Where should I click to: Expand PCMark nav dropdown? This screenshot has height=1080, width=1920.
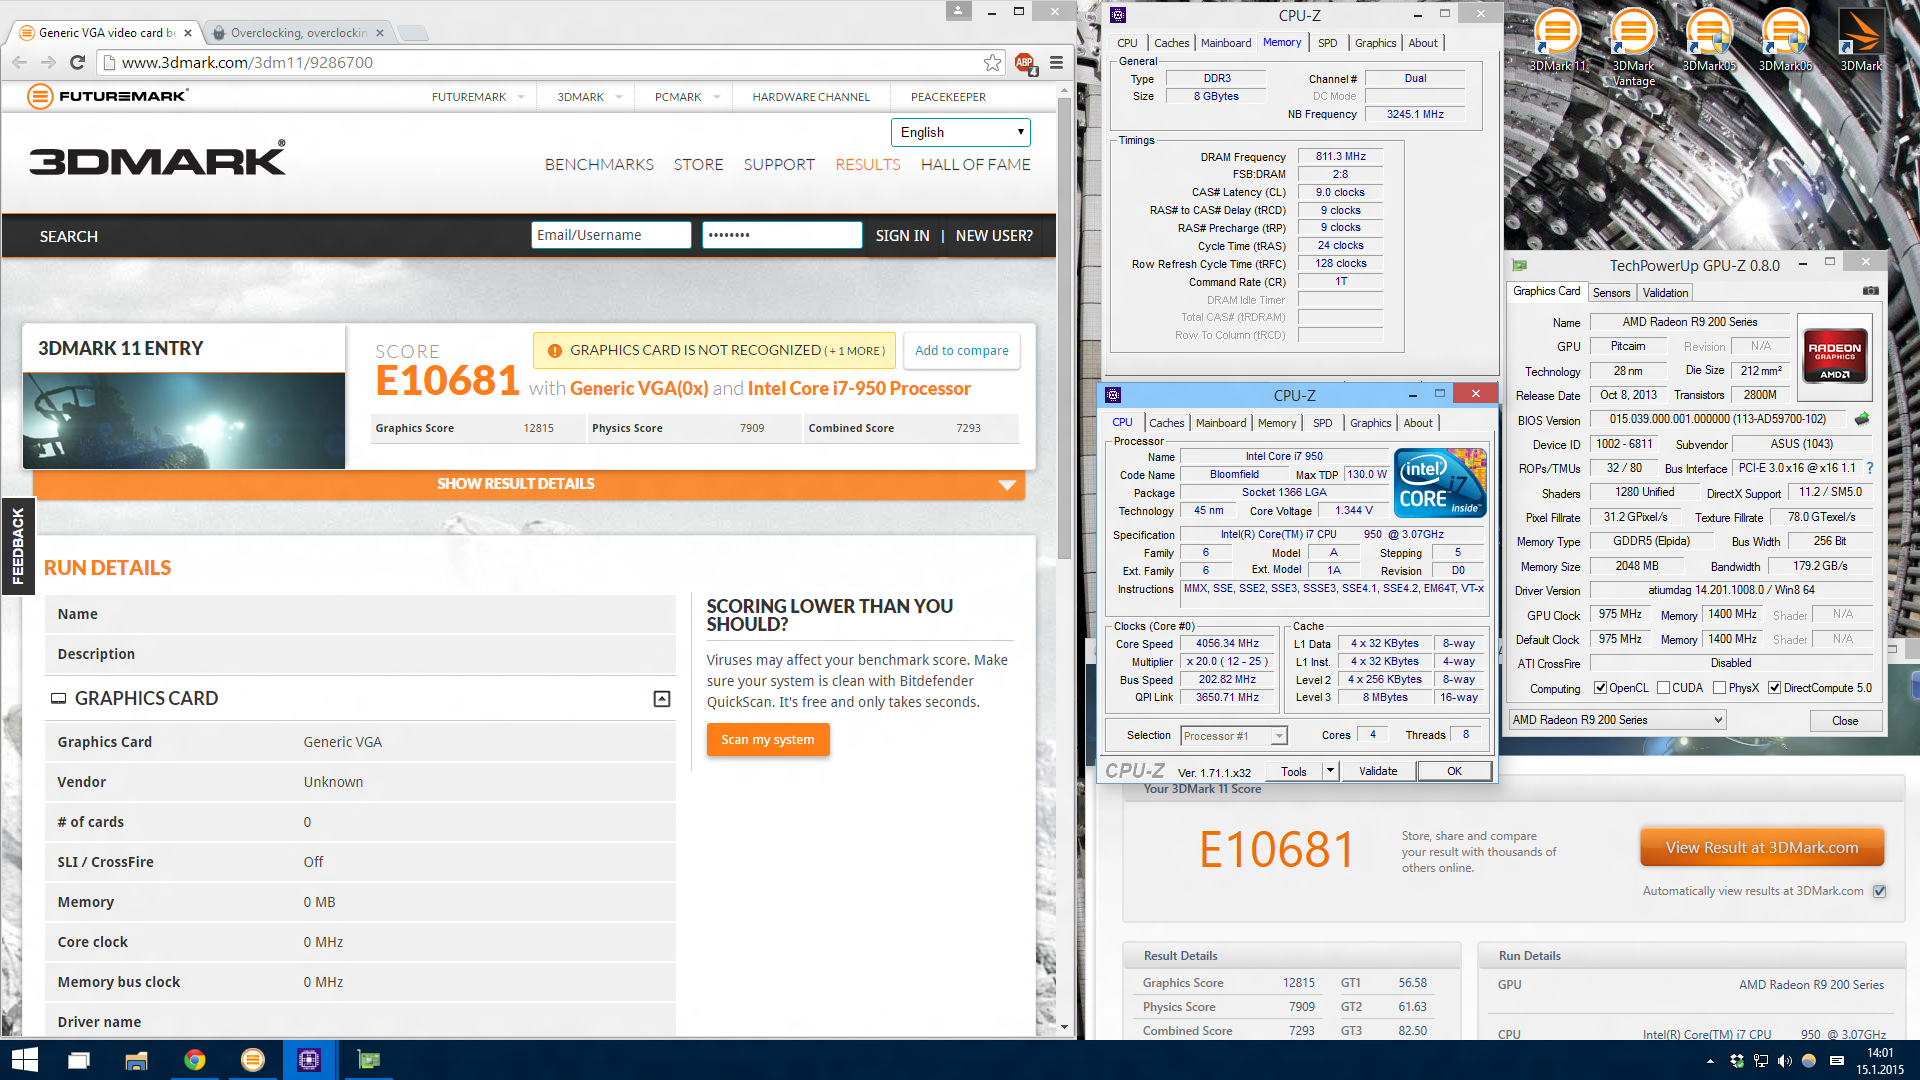tap(716, 97)
